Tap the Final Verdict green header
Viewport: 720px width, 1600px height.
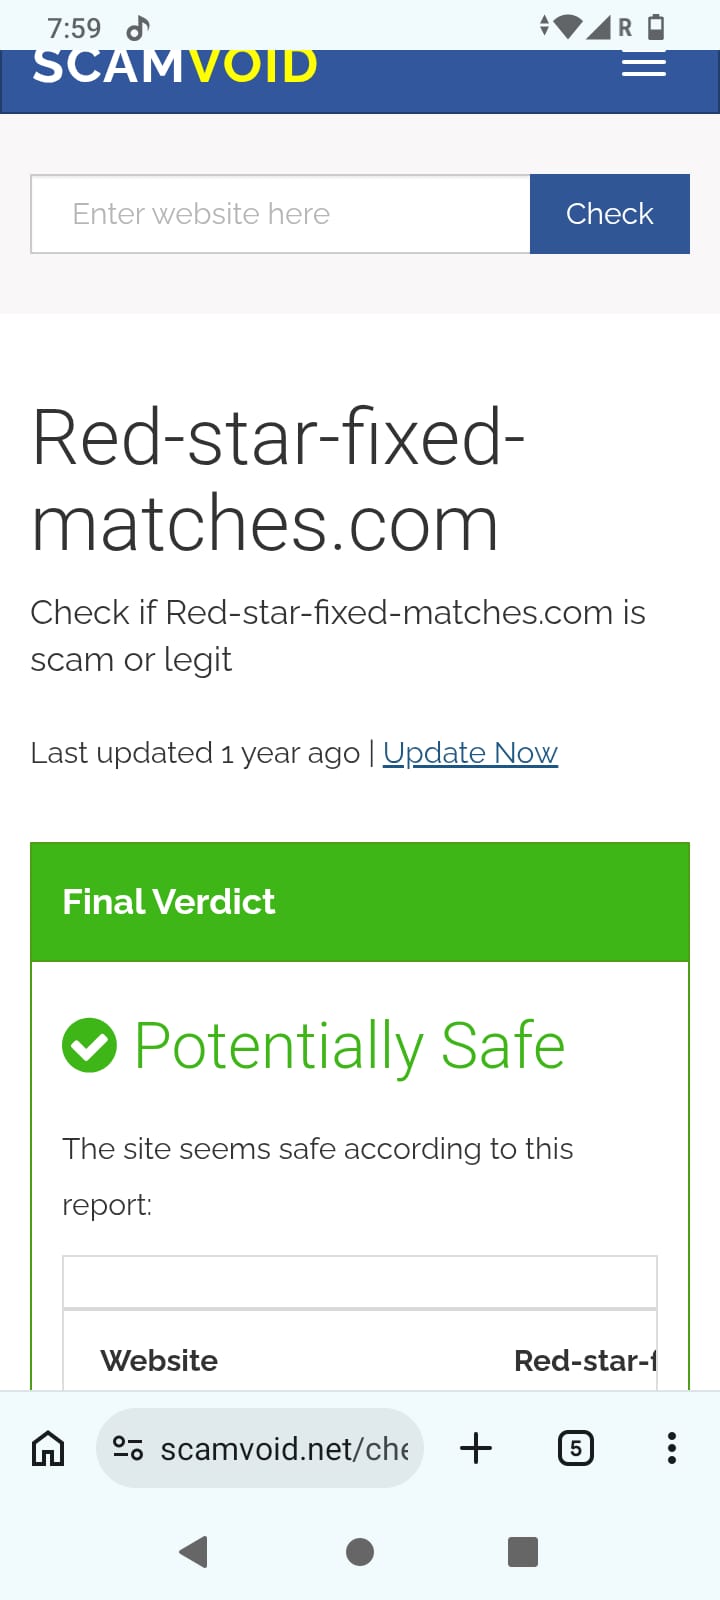[360, 902]
